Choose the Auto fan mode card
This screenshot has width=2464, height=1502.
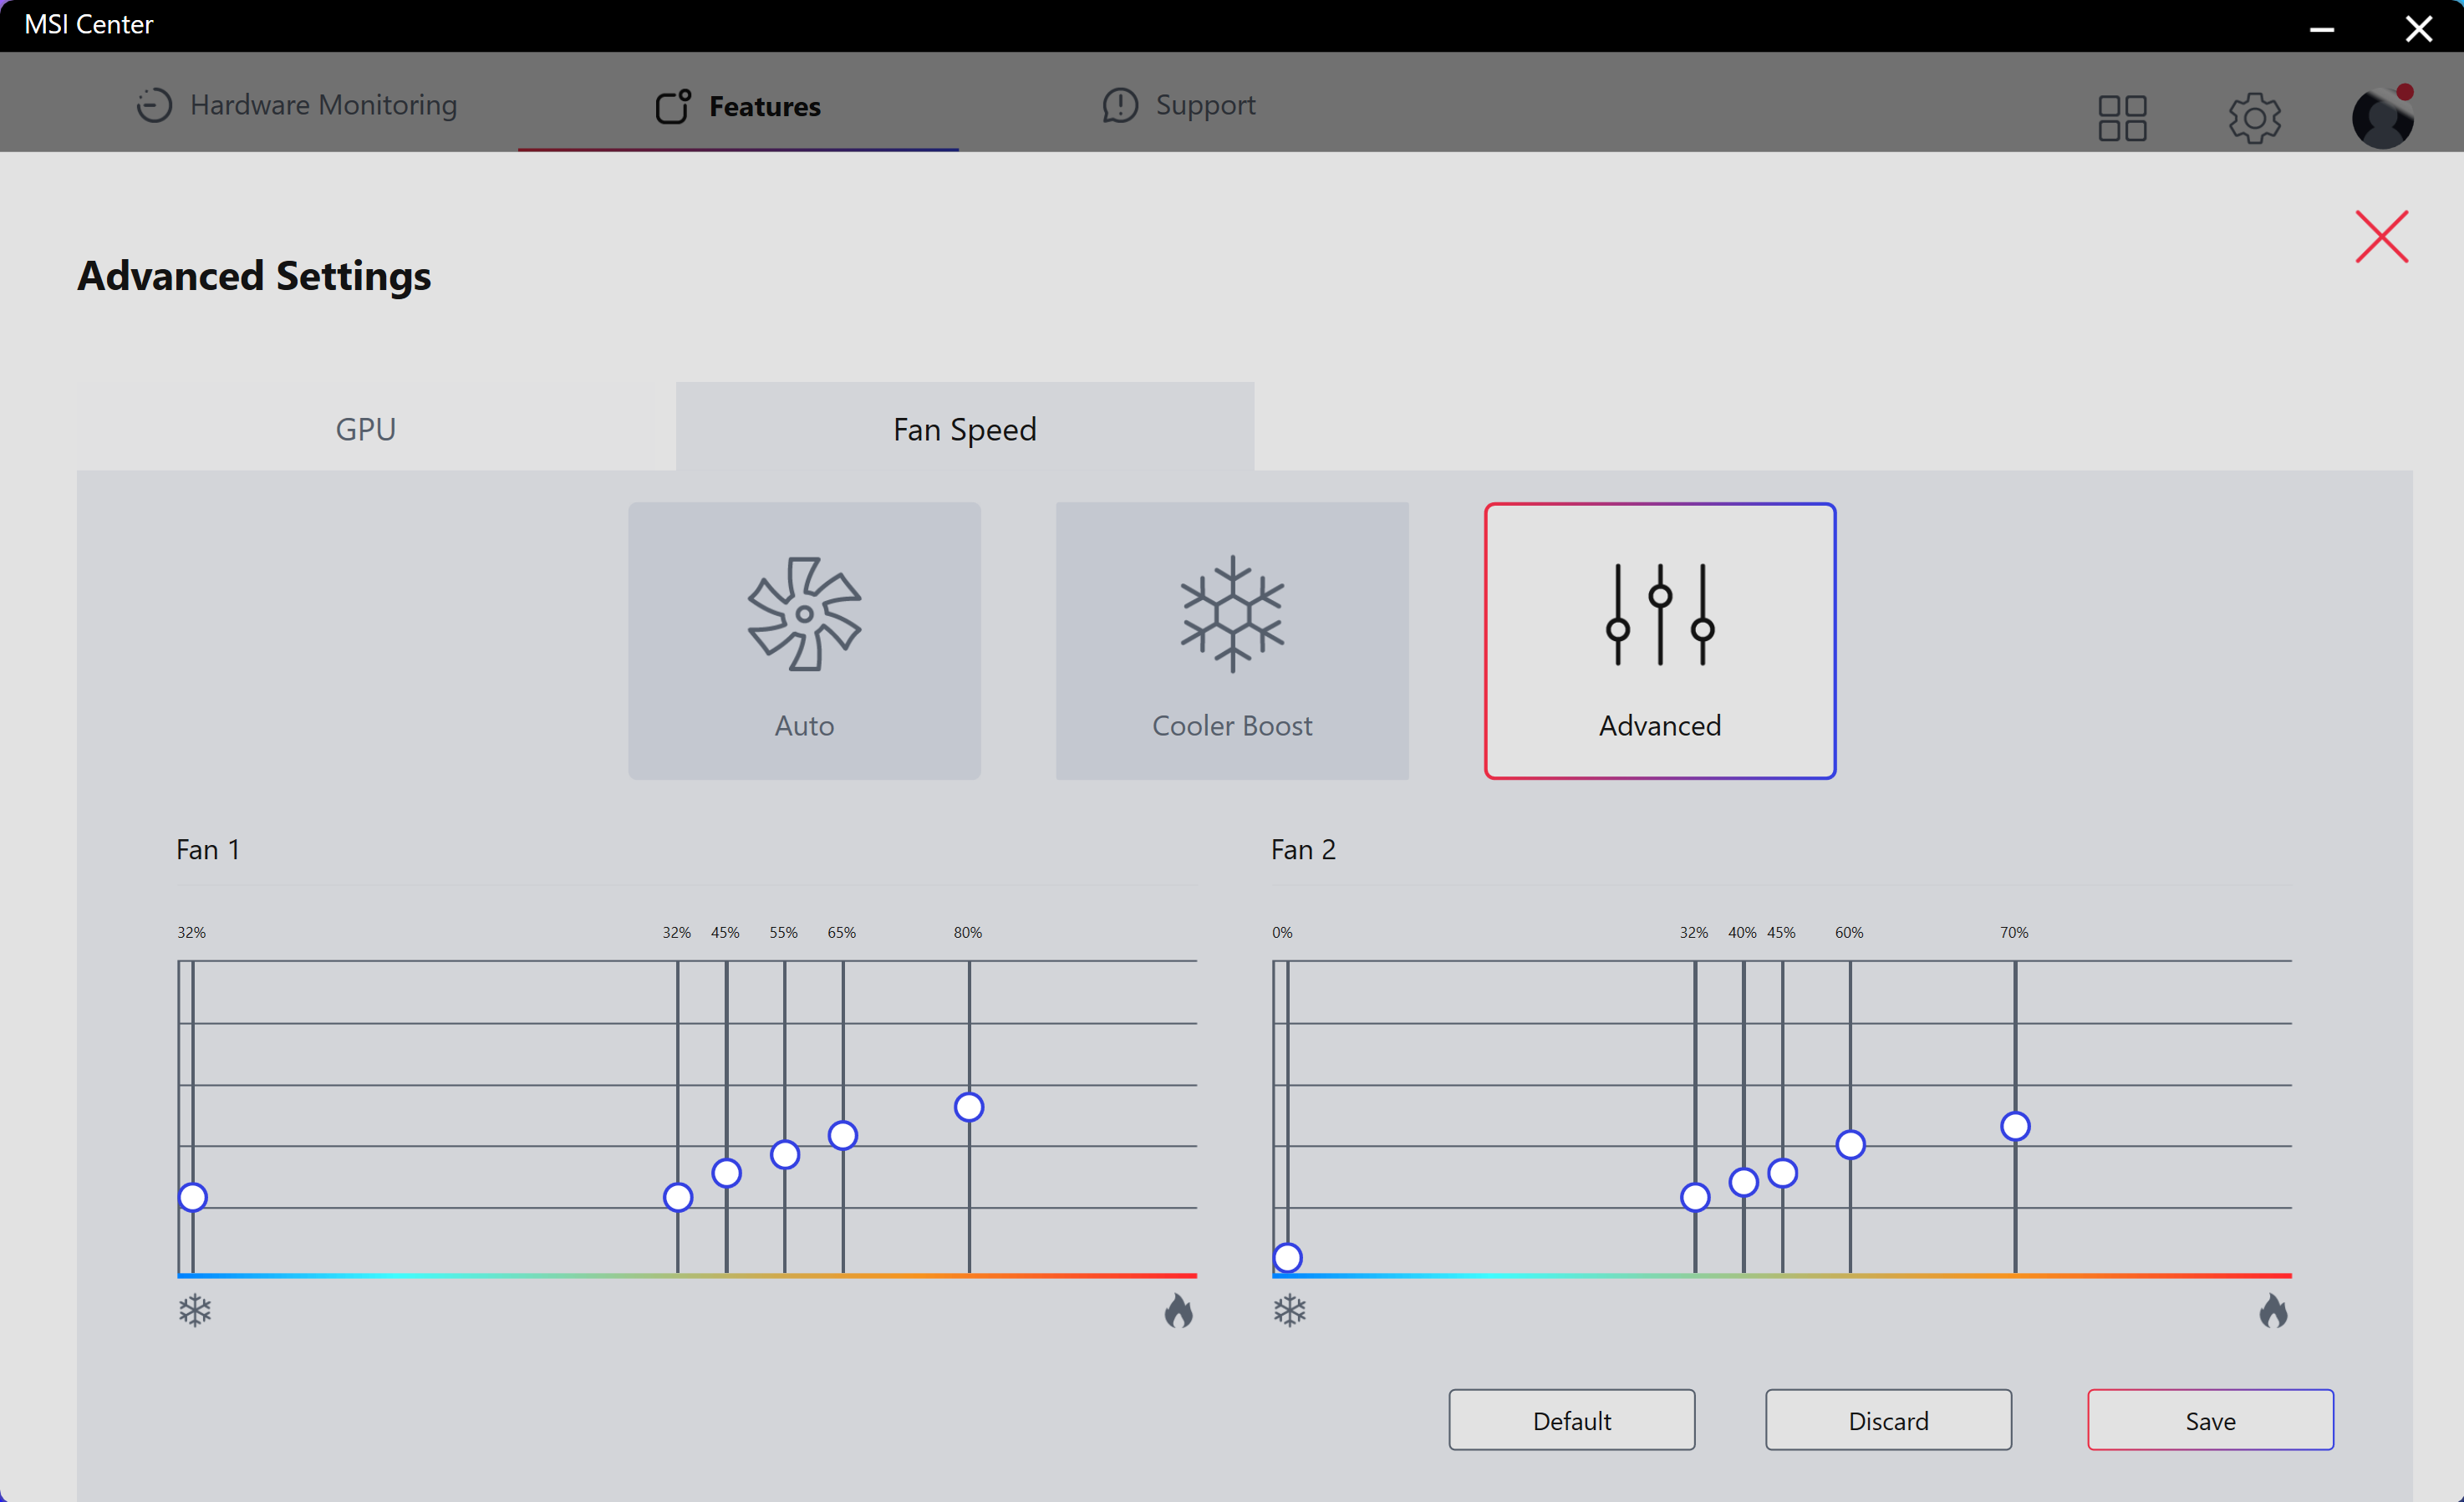point(804,641)
